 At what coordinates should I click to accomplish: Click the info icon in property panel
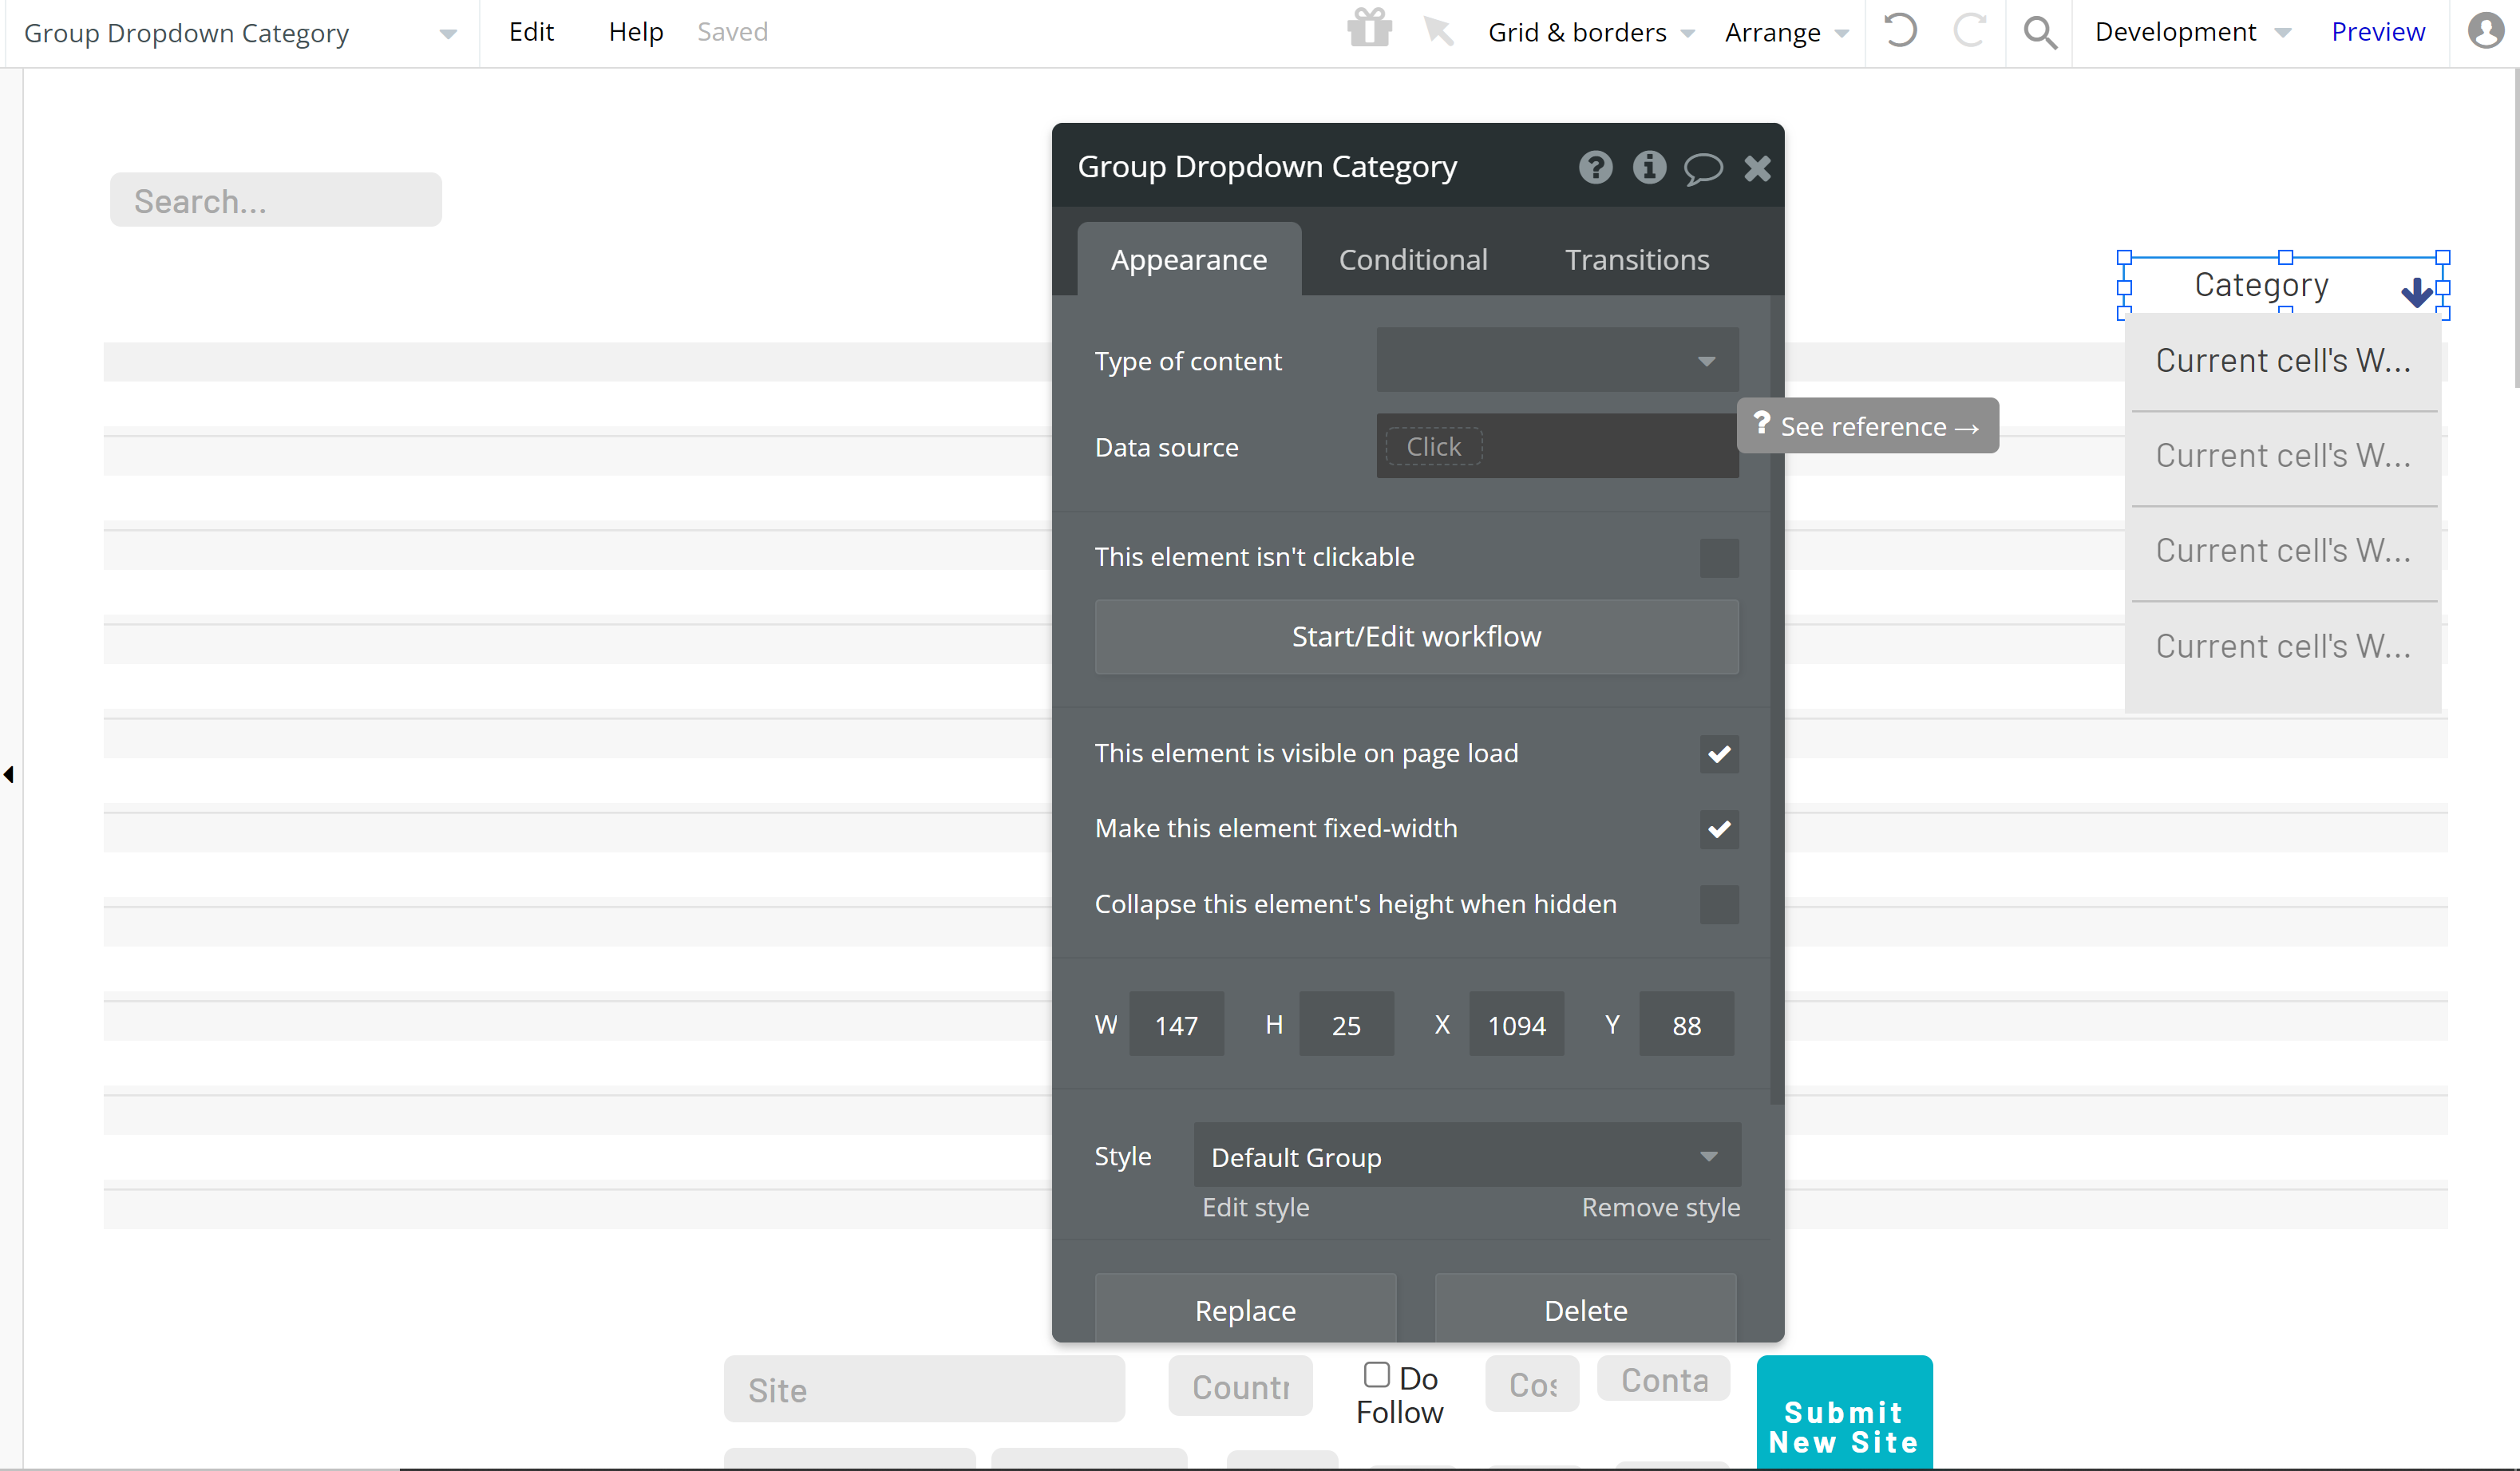(x=1649, y=167)
